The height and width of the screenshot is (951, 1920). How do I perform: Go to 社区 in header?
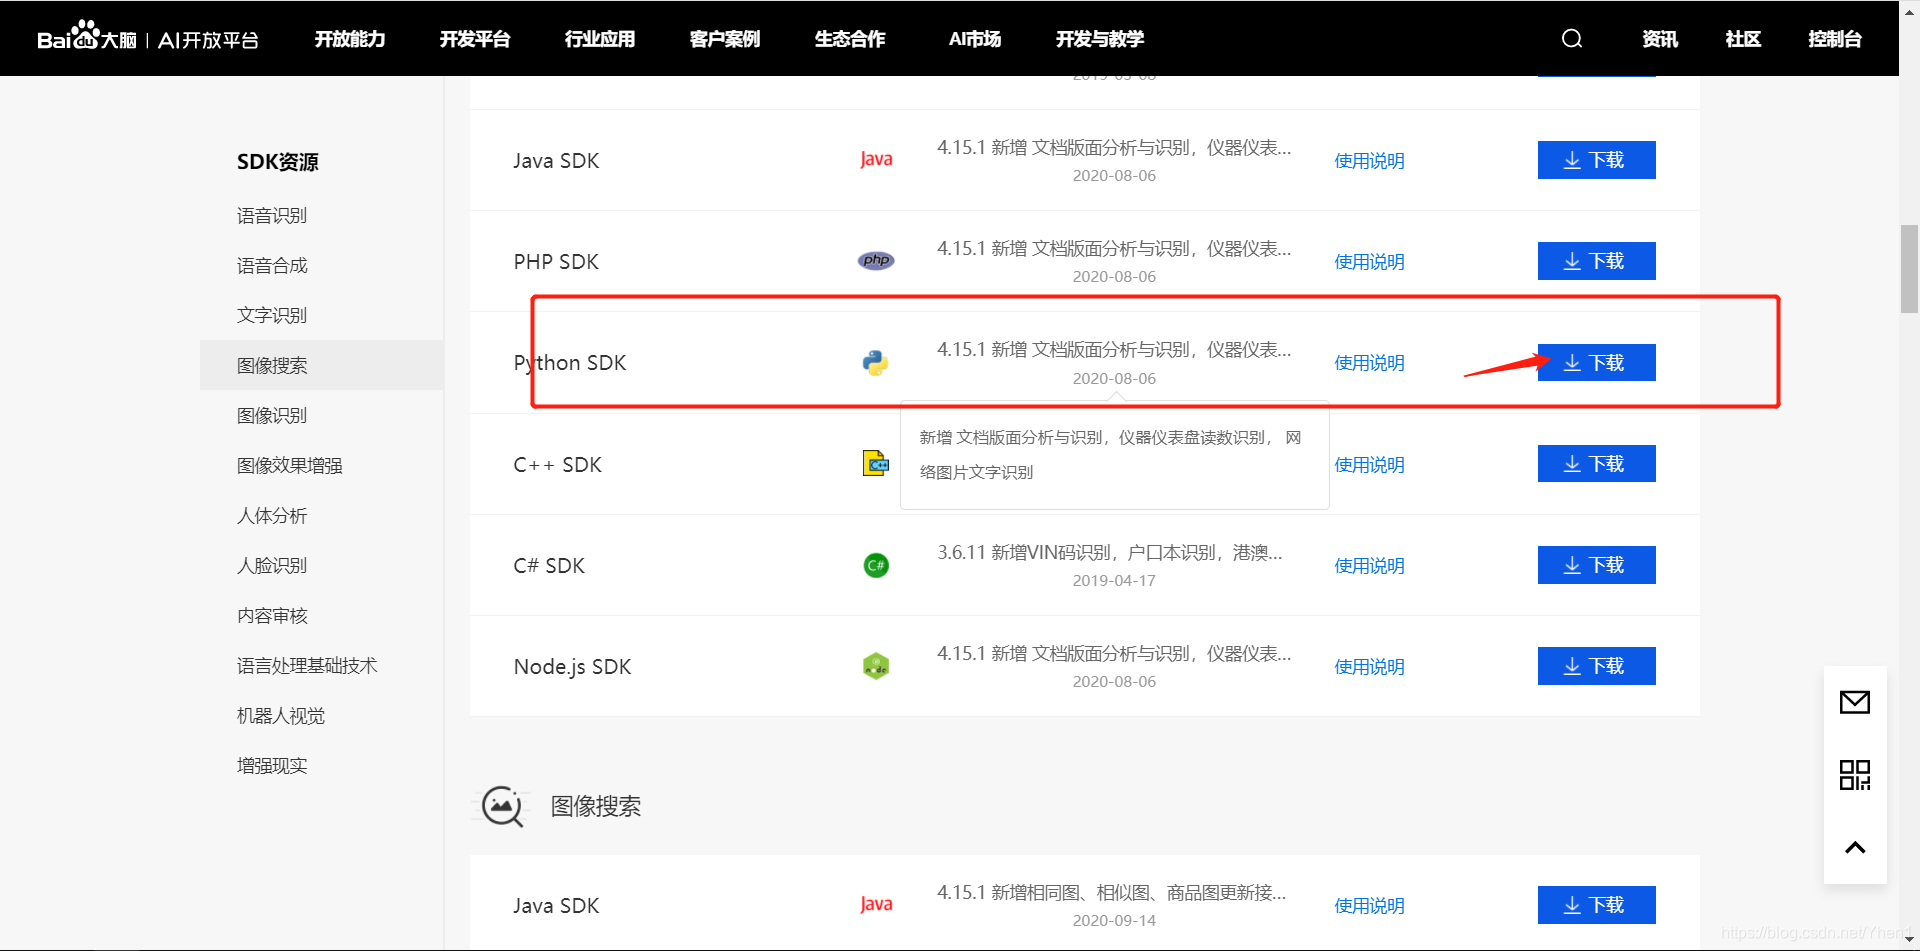pyautogui.click(x=1743, y=39)
